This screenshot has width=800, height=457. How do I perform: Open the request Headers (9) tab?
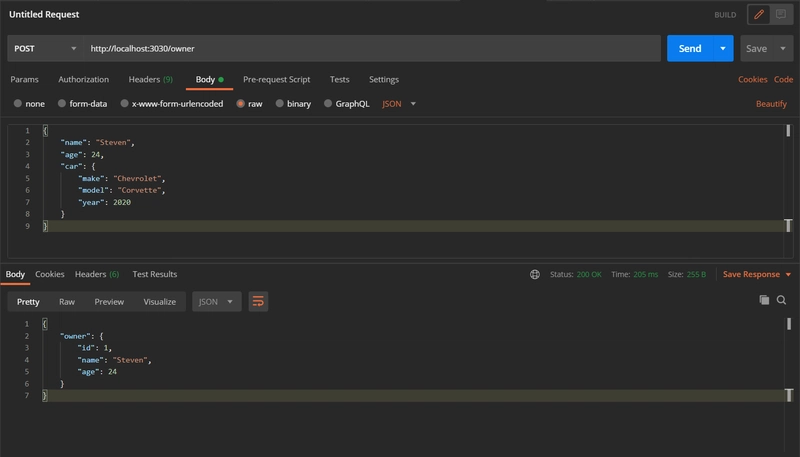pyautogui.click(x=151, y=80)
